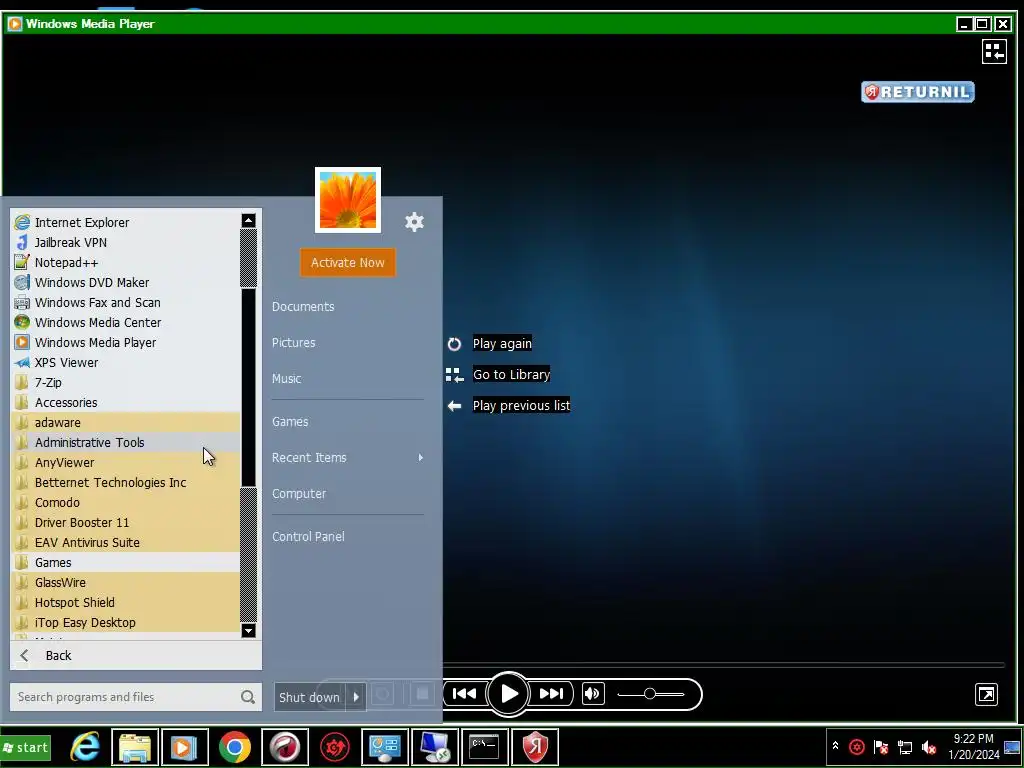
Task: Go Back from the All Programs list
Action: [136, 656]
